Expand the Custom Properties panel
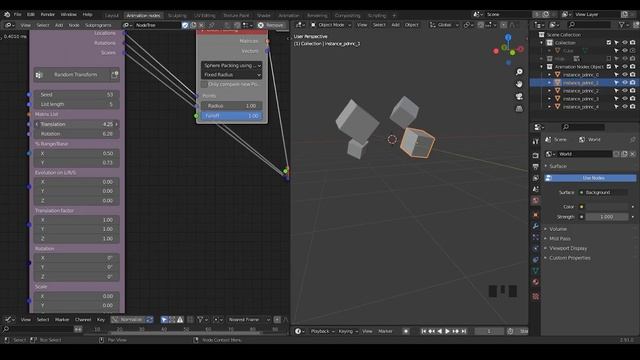 569,258
